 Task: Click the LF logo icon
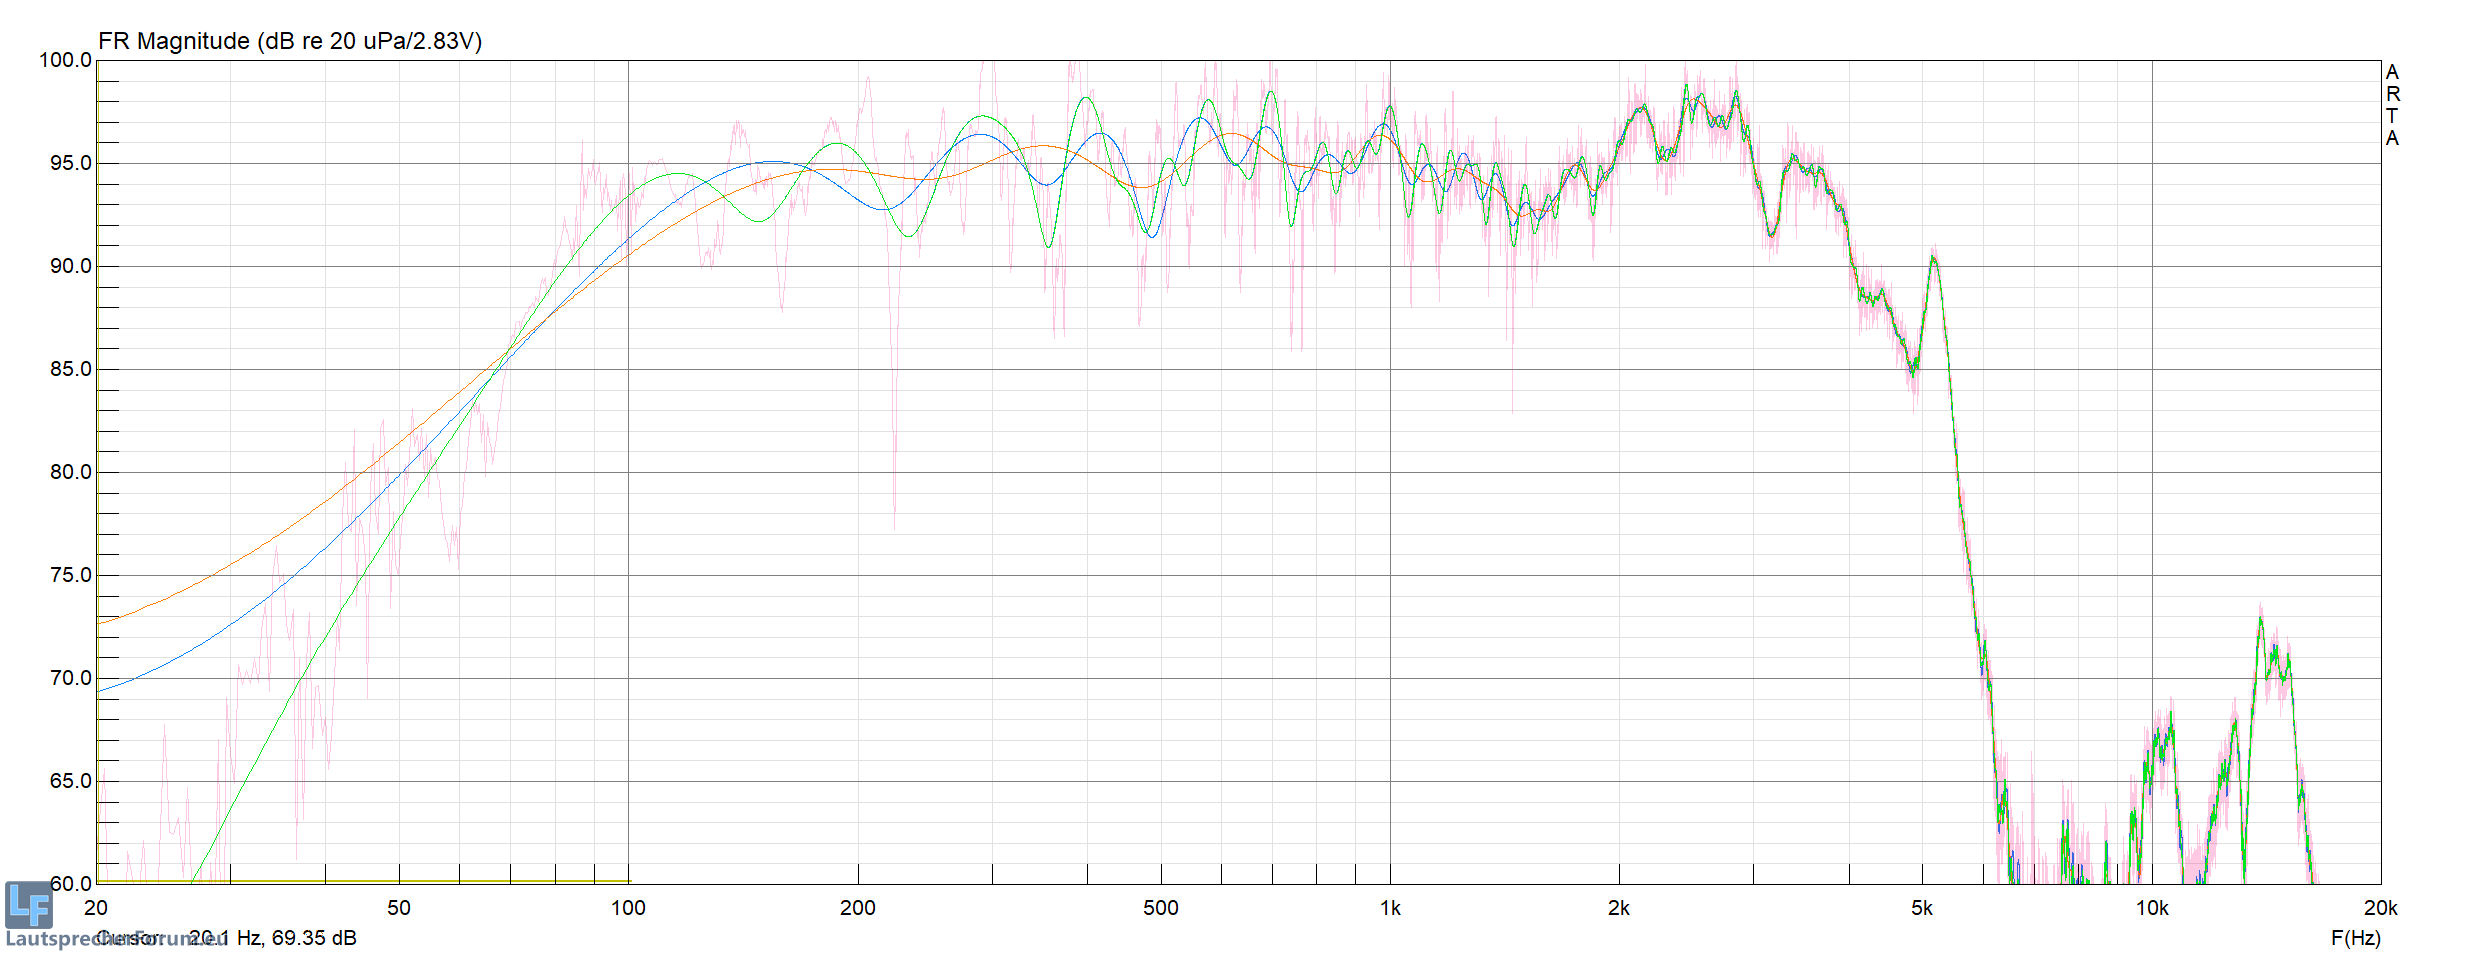coord(28,905)
